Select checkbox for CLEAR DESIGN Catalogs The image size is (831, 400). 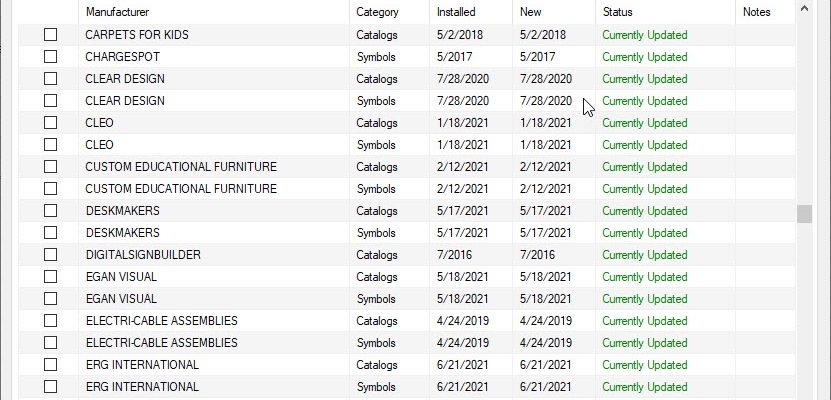(50, 78)
